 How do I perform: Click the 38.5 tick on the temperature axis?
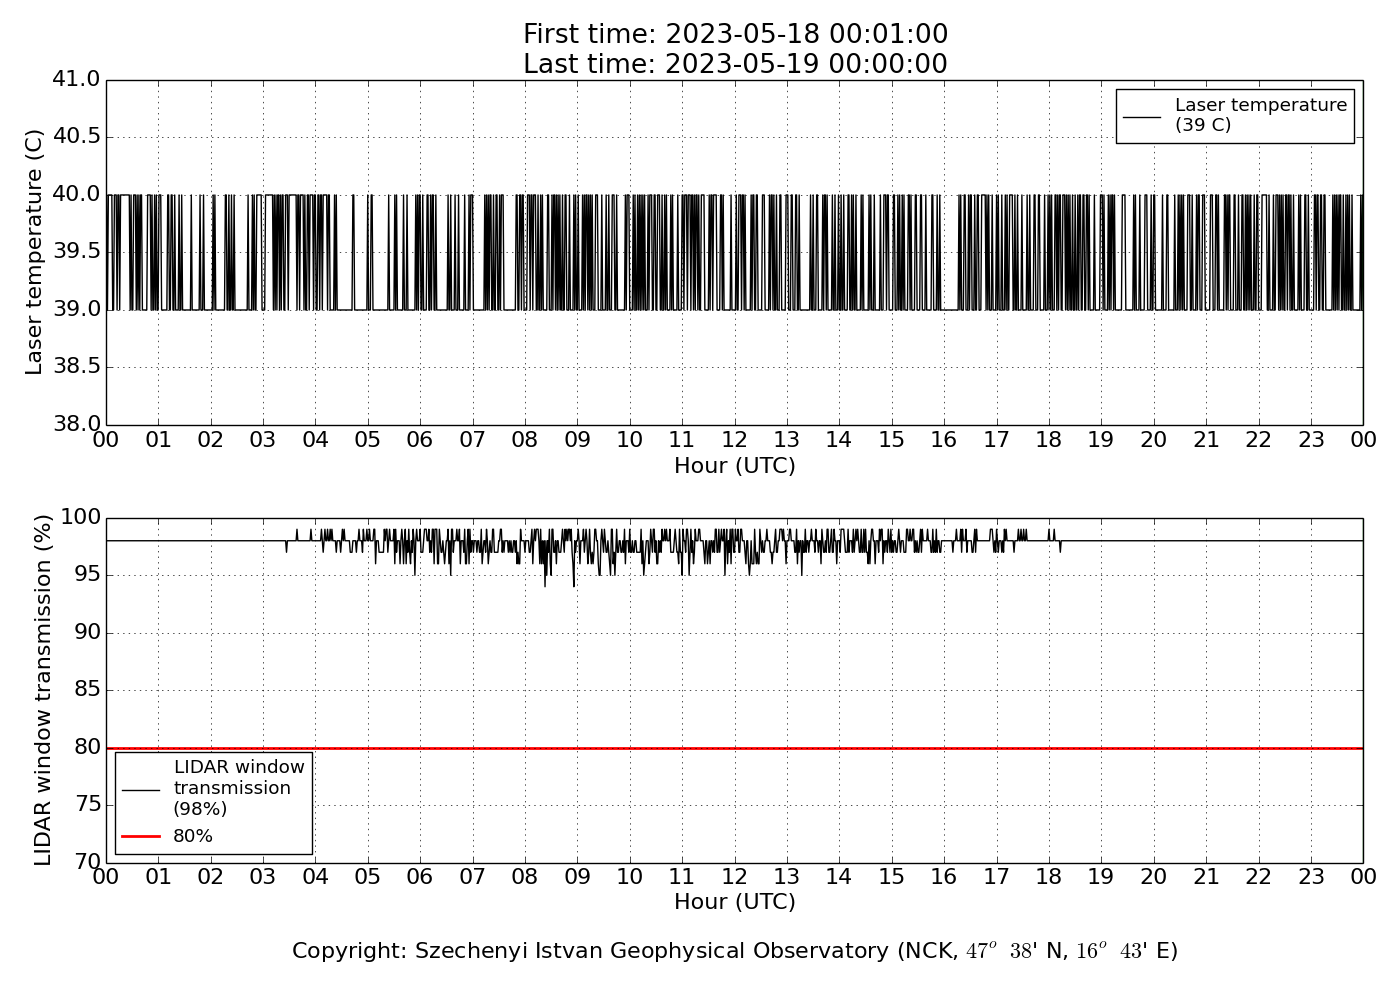[76, 367]
